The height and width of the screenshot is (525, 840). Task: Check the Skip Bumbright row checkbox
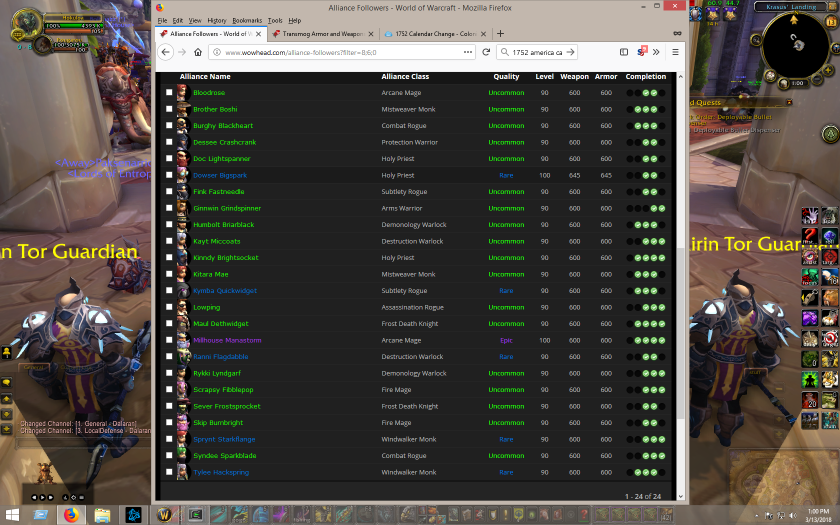(169, 422)
